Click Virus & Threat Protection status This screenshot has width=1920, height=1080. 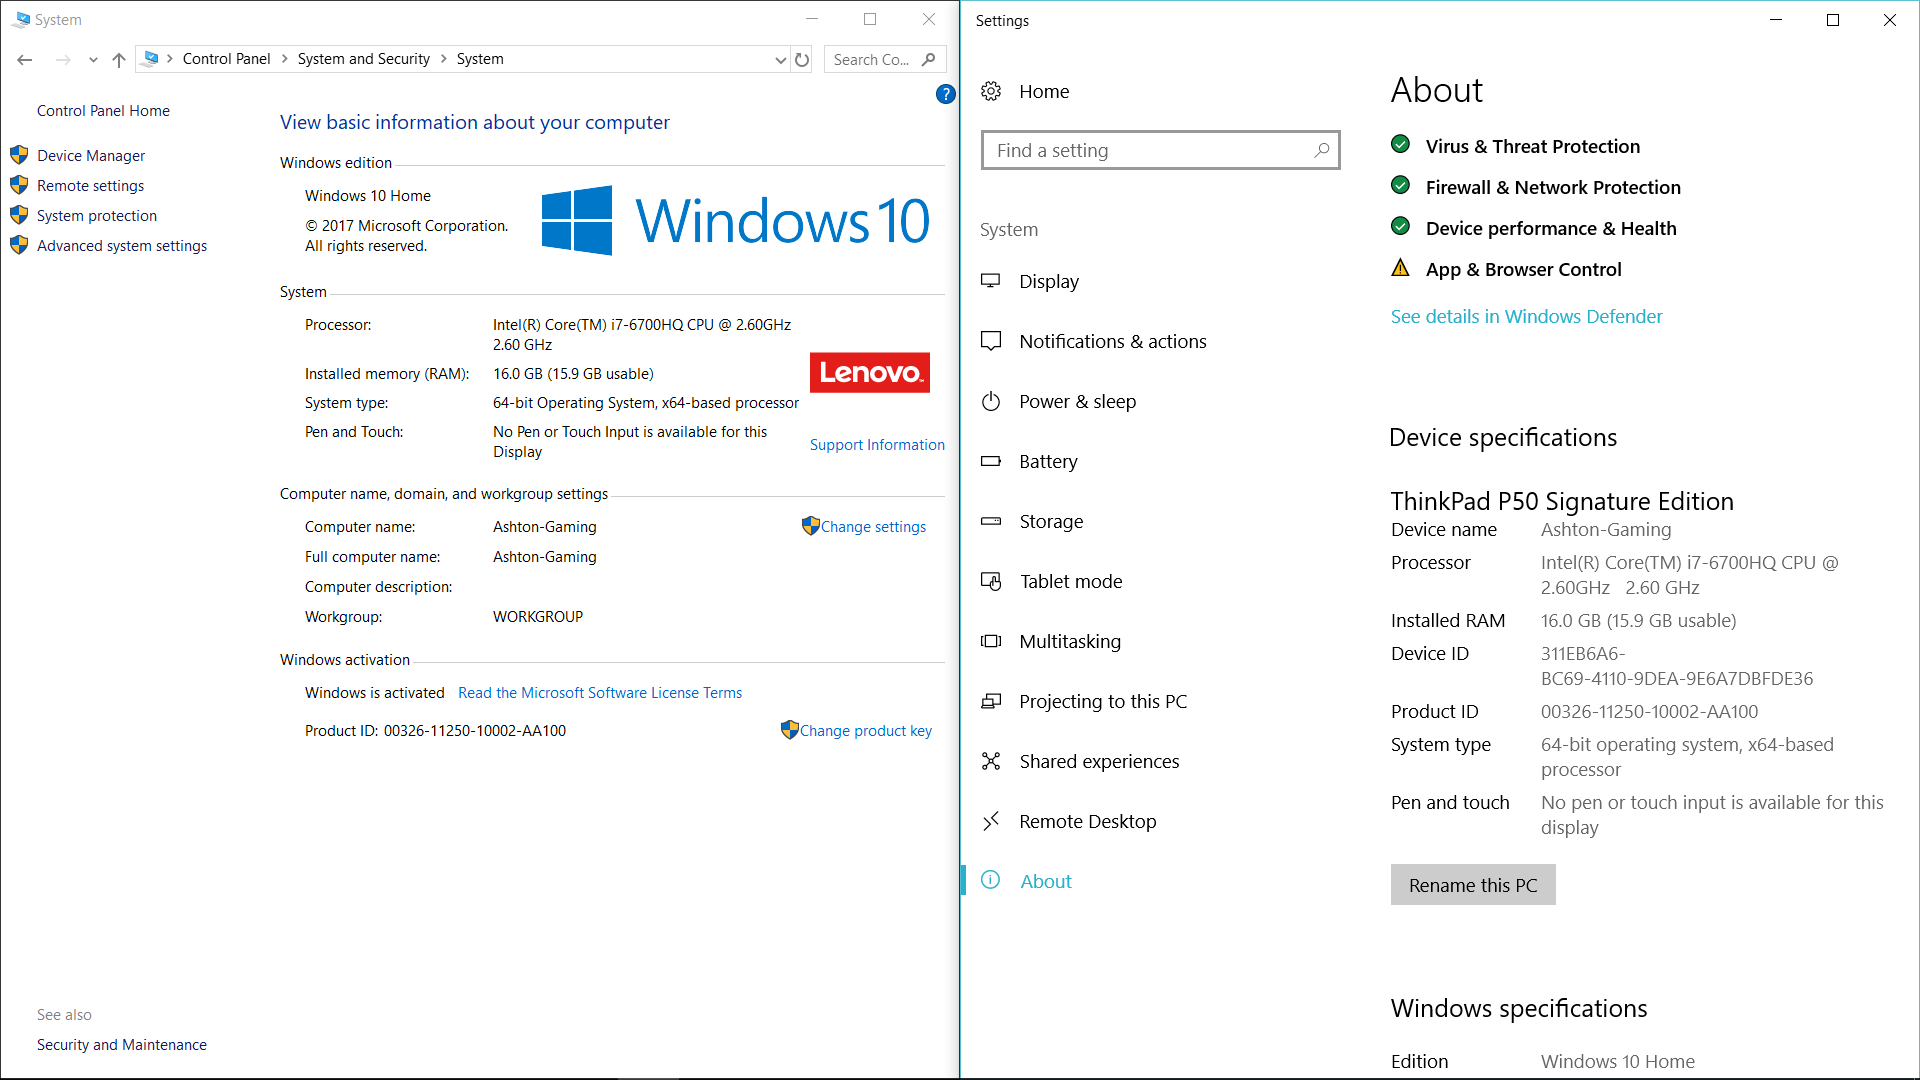pos(1532,147)
